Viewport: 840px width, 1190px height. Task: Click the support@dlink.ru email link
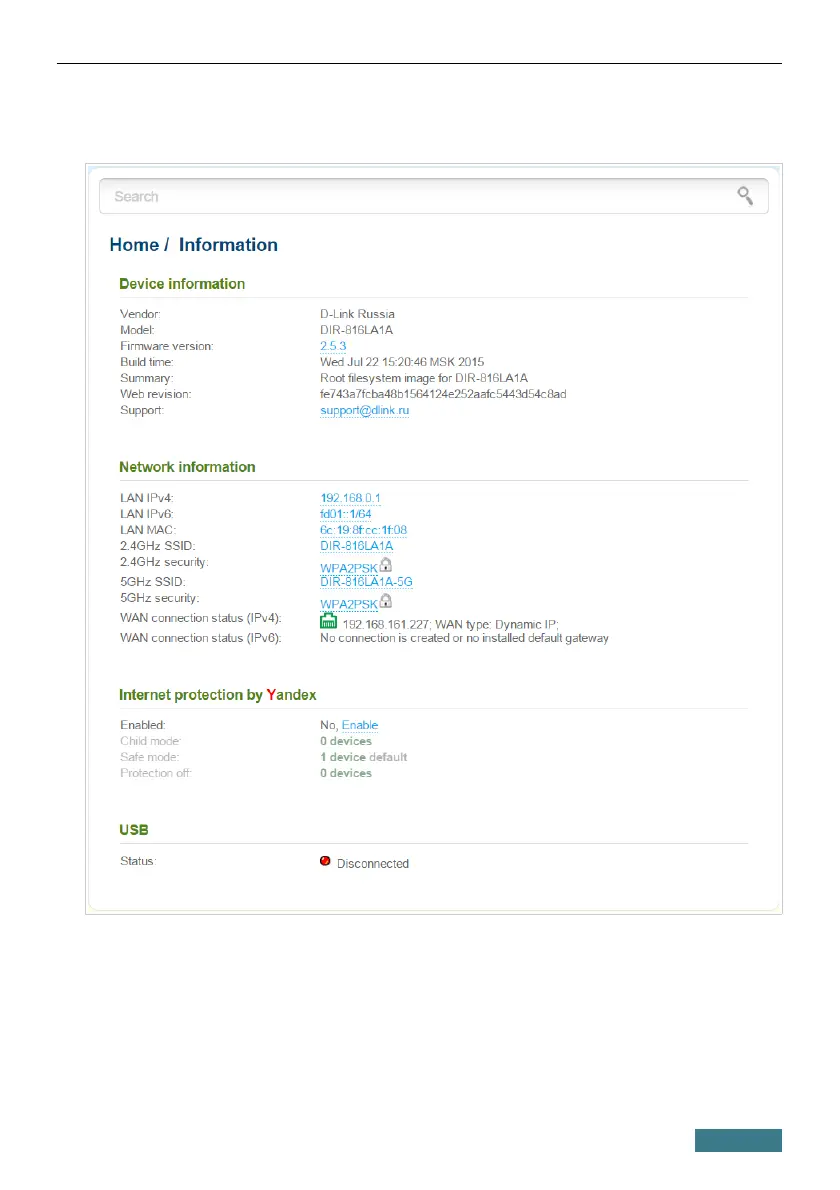pyautogui.click(x=364, y=411)
